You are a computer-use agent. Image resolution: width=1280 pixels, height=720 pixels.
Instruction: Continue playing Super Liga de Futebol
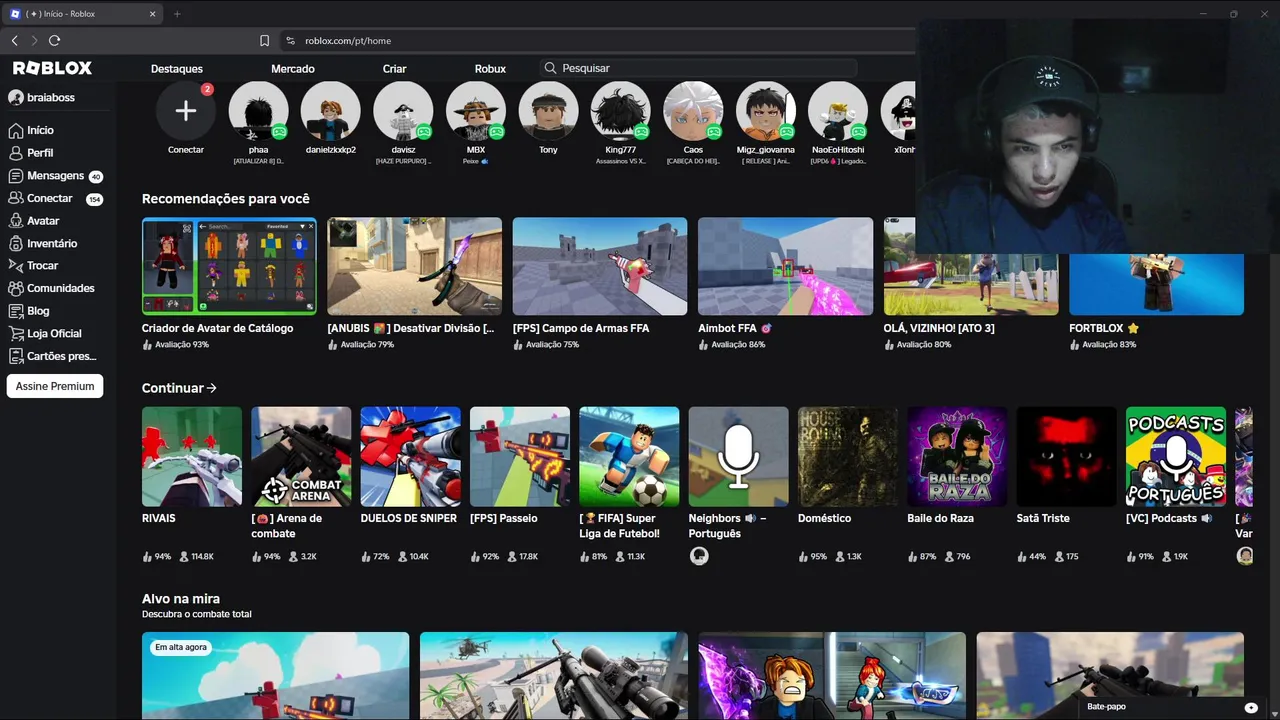(629, 456)
